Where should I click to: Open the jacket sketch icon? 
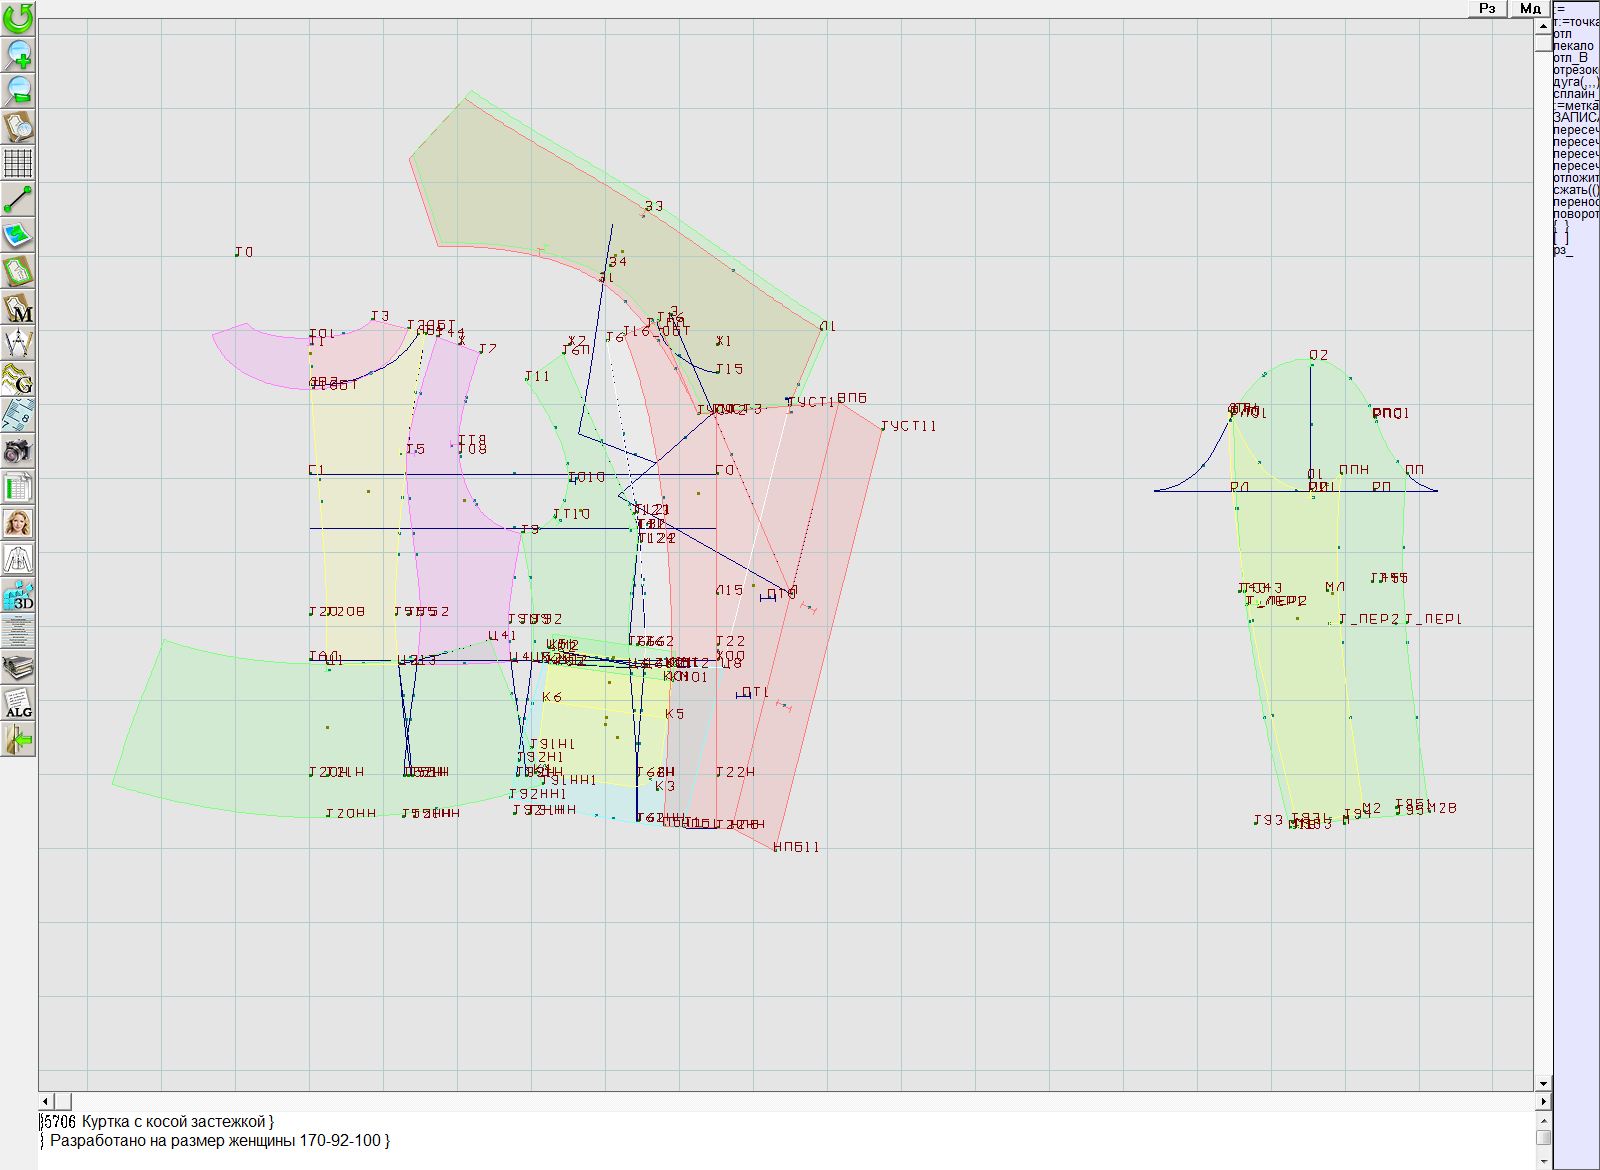point(18,559)
